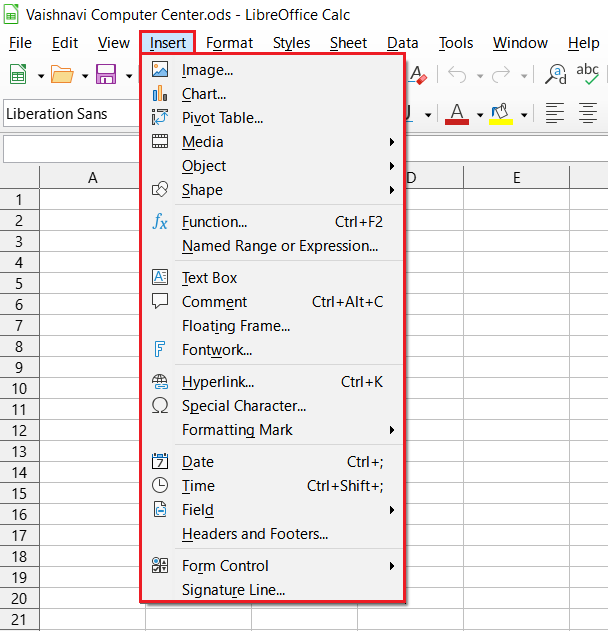Choose Chart... from Insert menu
Image resolution: width=608 pixels, height=631 pixels.
click(272, 94)
